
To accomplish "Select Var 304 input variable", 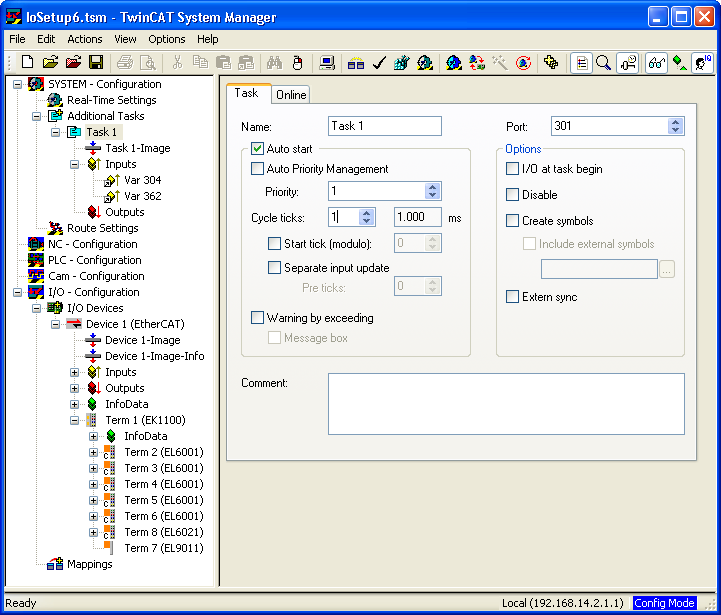I will (143, 180).
